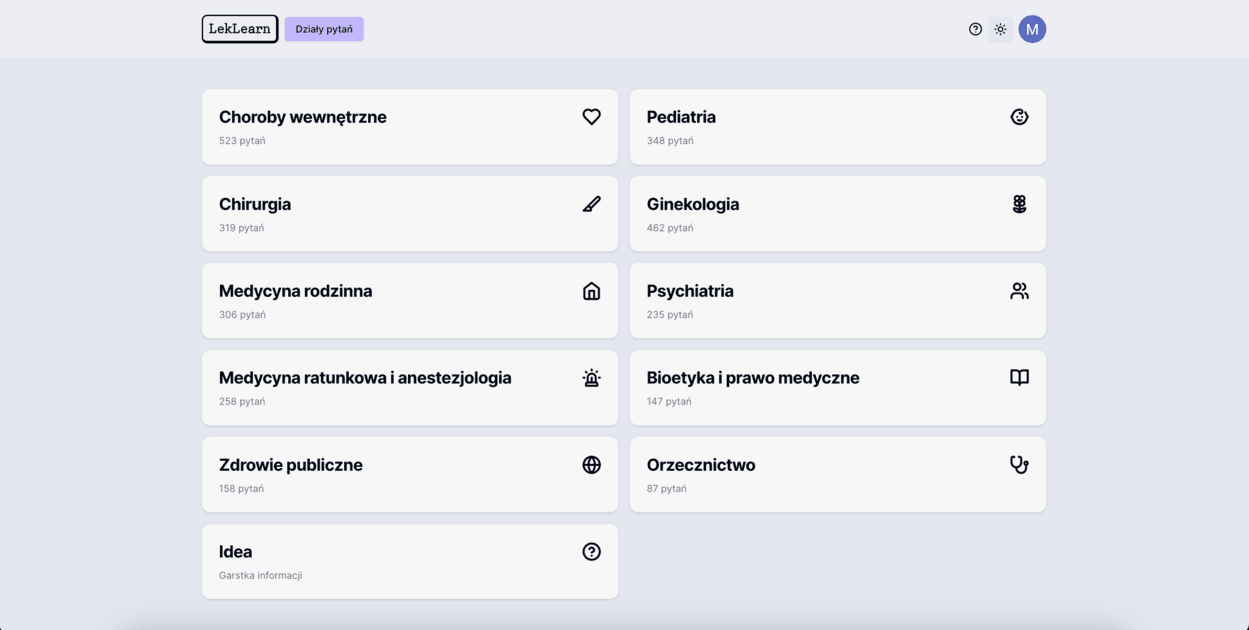
Task: Select the scalpel icon on Chirurgia card
Action: click(591, 203)
